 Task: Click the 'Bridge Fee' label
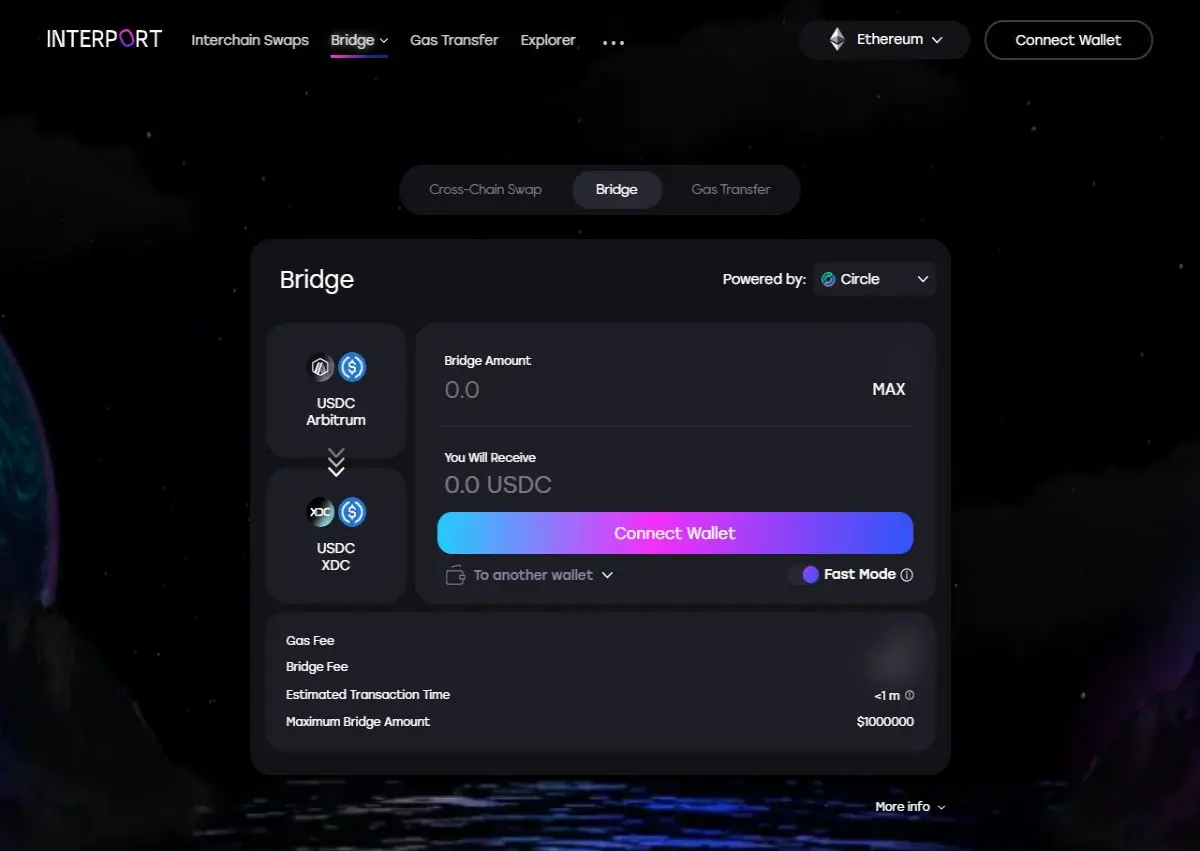click(x=317, y=667)
